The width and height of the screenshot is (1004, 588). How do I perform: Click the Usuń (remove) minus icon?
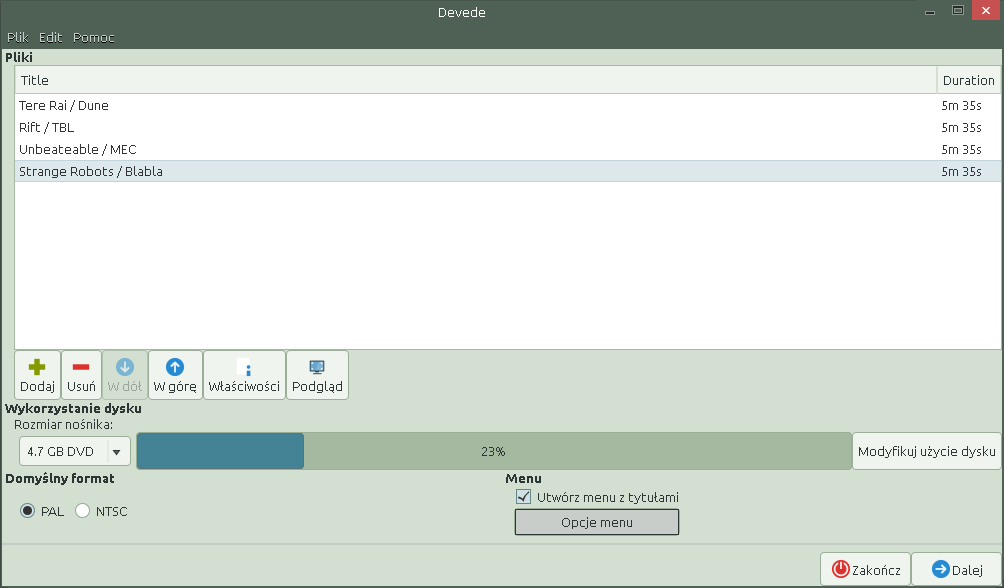click(81, 367)
